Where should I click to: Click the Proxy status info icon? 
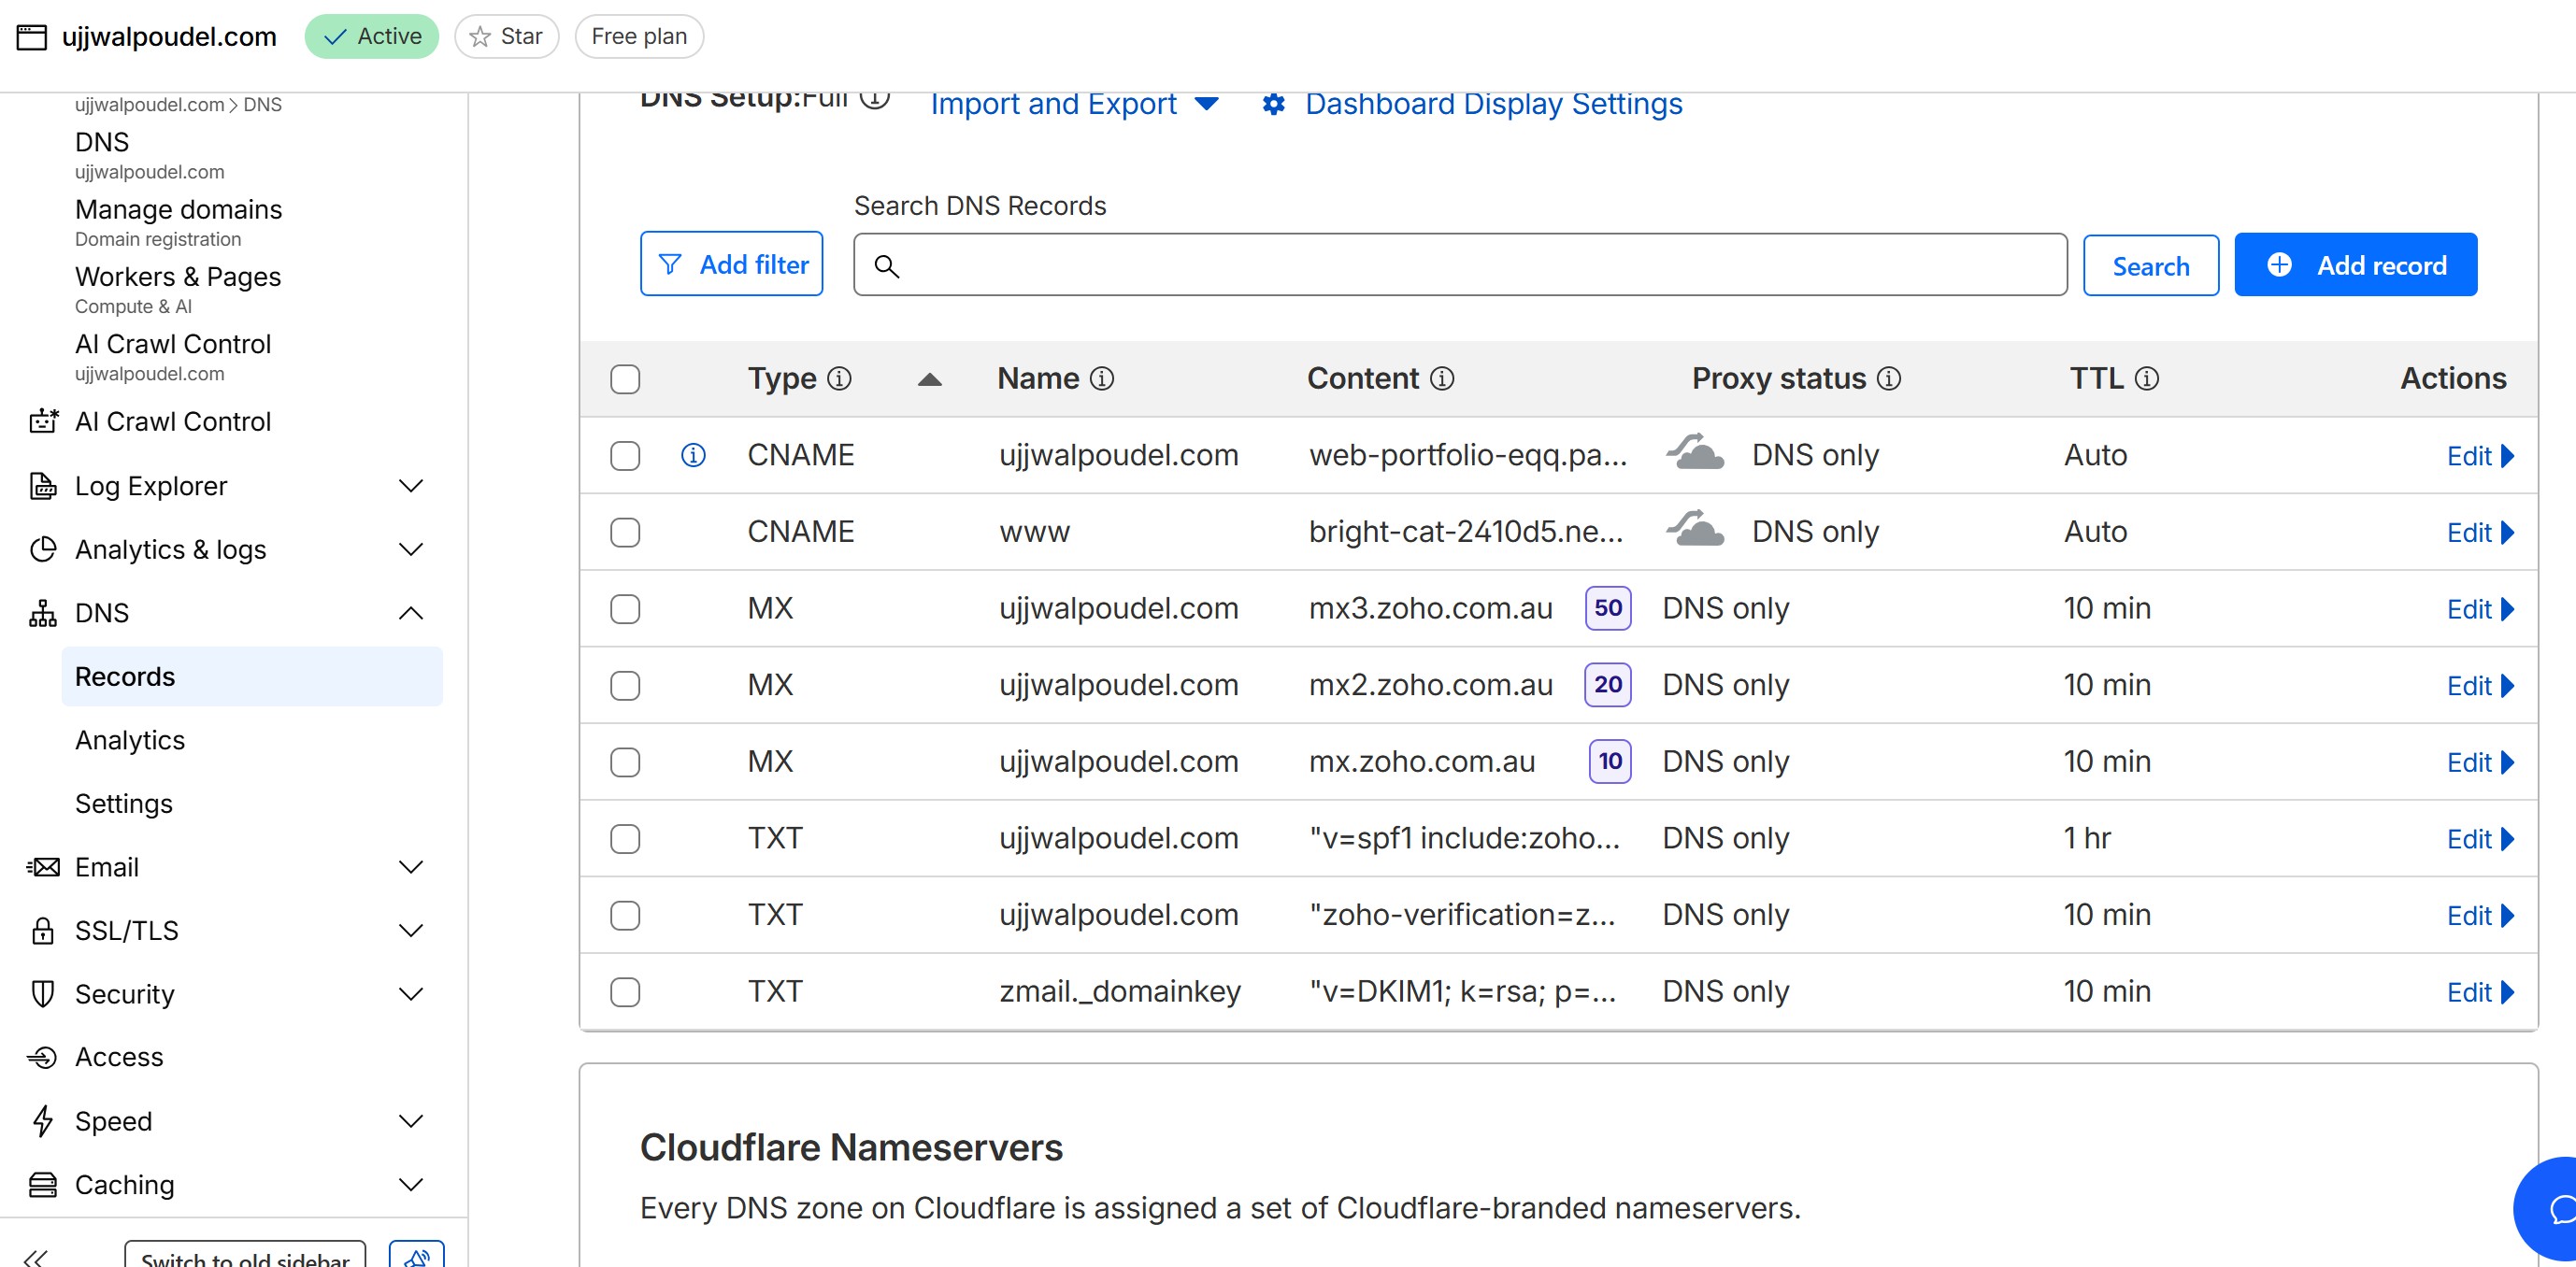(1889, 379)
